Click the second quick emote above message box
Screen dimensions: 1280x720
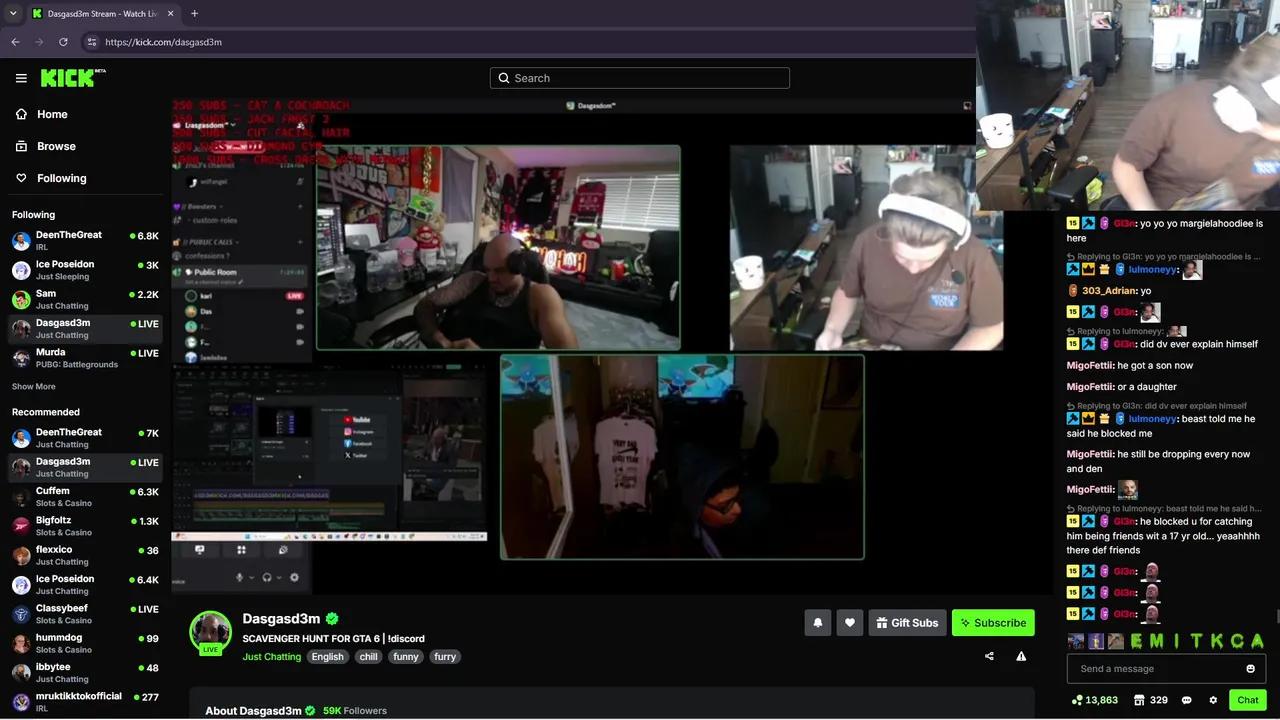click(x=1095, y=641)
